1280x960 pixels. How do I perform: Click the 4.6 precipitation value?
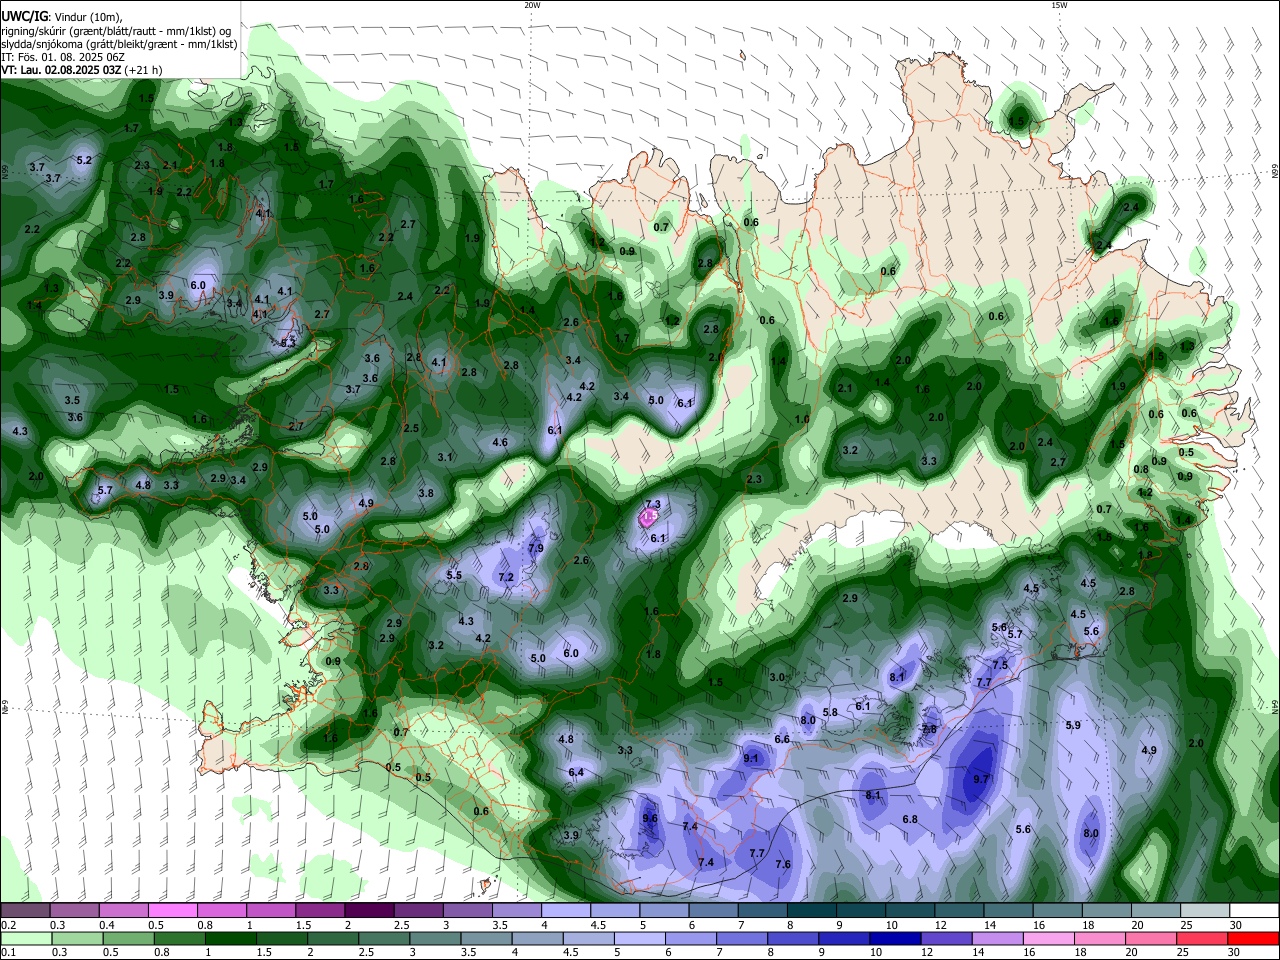[500, 442]
